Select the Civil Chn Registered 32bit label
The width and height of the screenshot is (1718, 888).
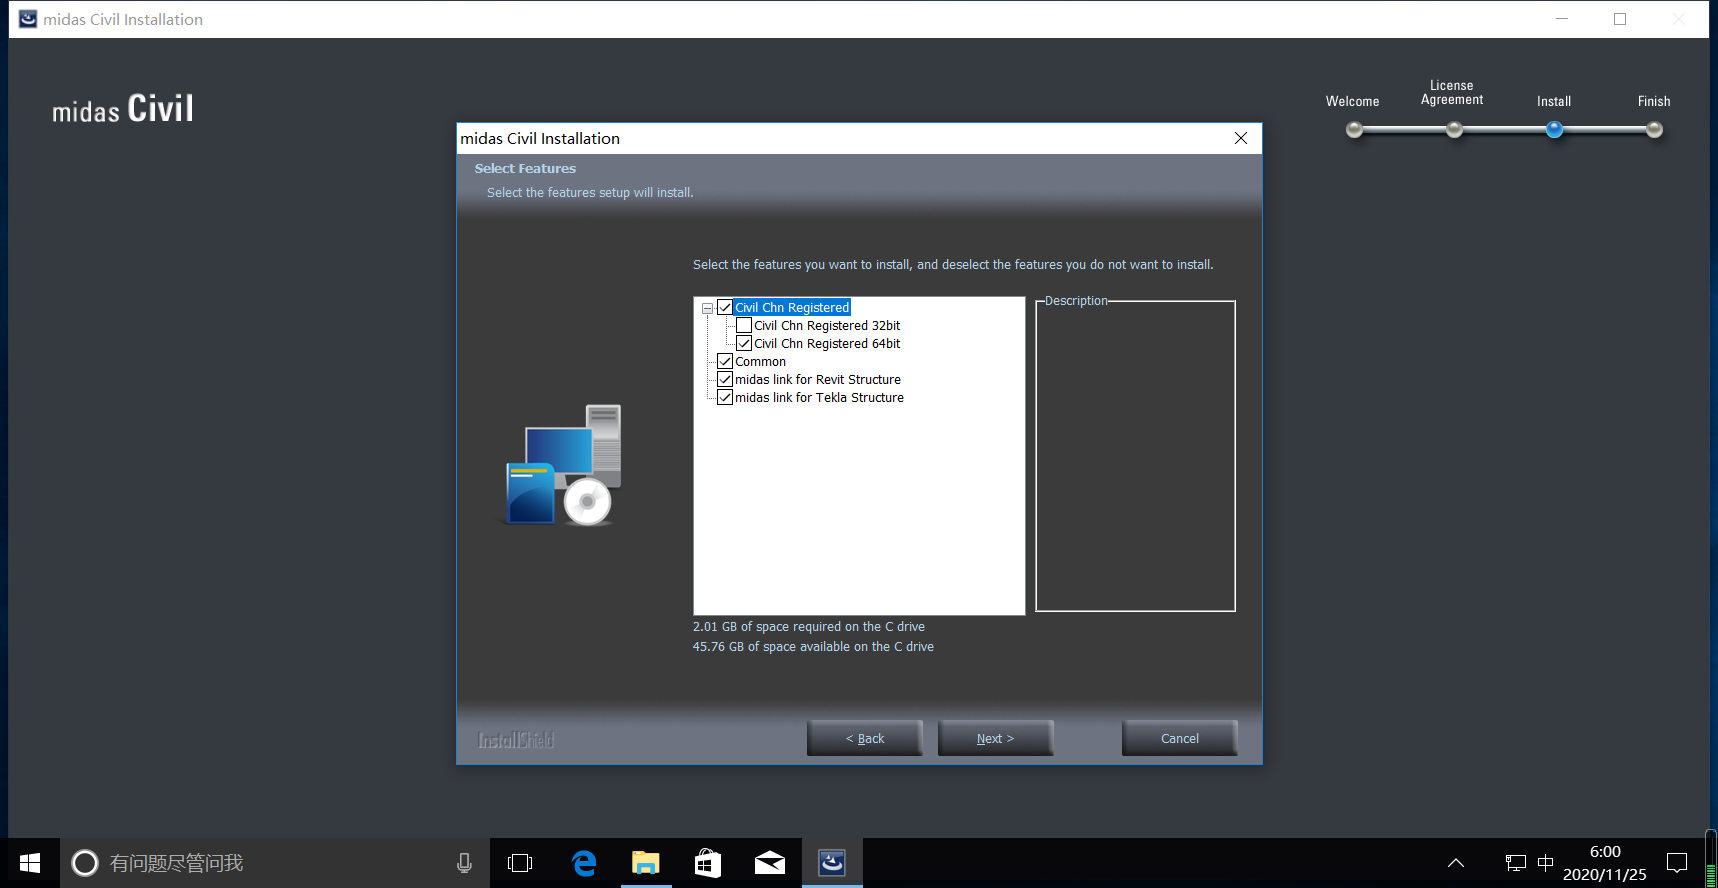[827, 325]
